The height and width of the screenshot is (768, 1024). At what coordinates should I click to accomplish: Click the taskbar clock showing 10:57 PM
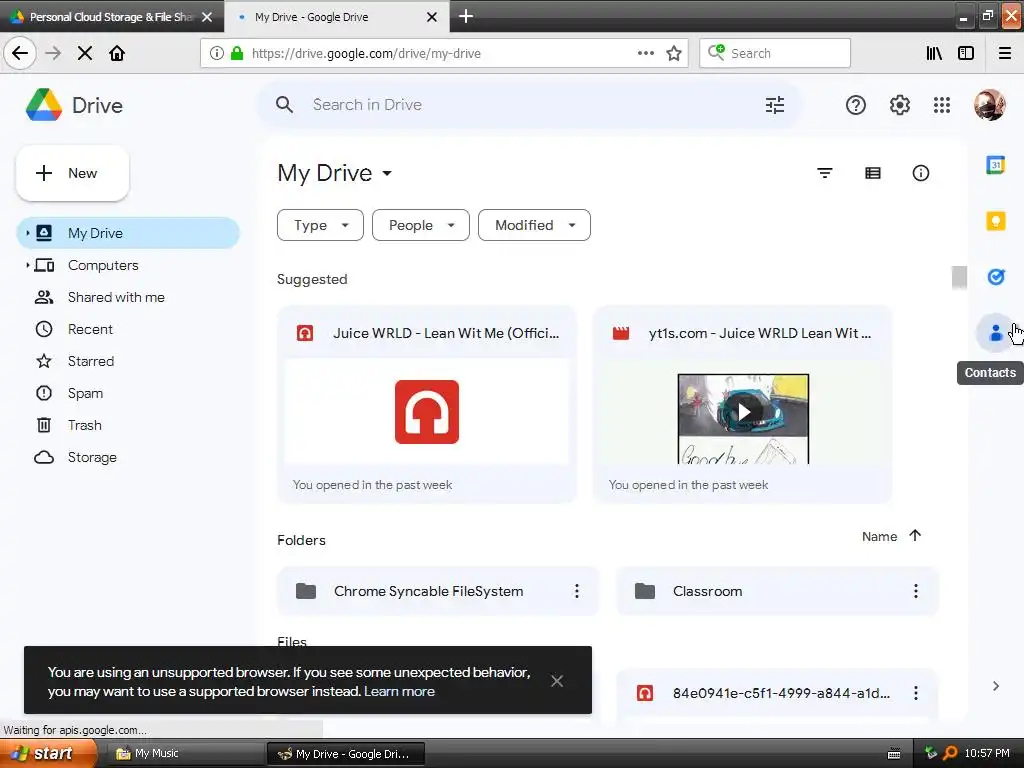[x=987, y=754]
